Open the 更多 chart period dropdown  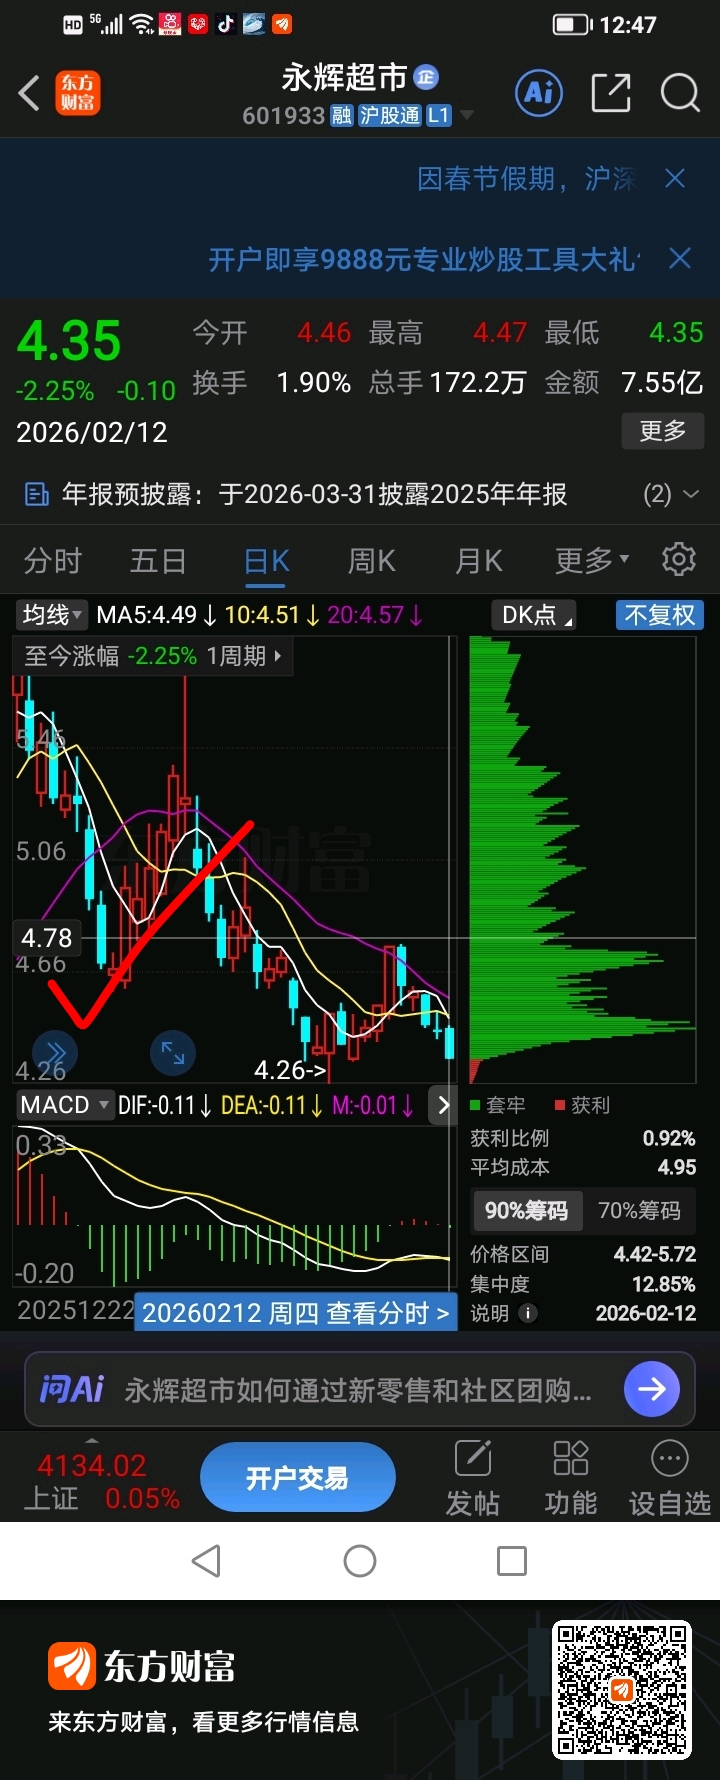[593, 560]
